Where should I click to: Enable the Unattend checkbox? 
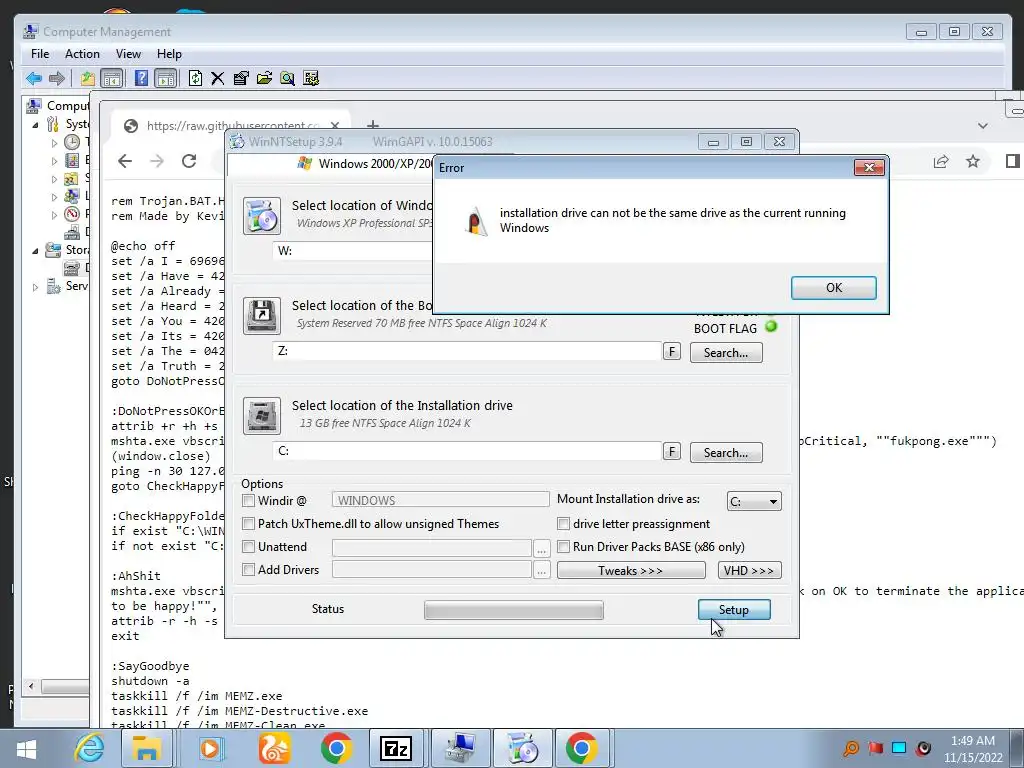[248, 547]
